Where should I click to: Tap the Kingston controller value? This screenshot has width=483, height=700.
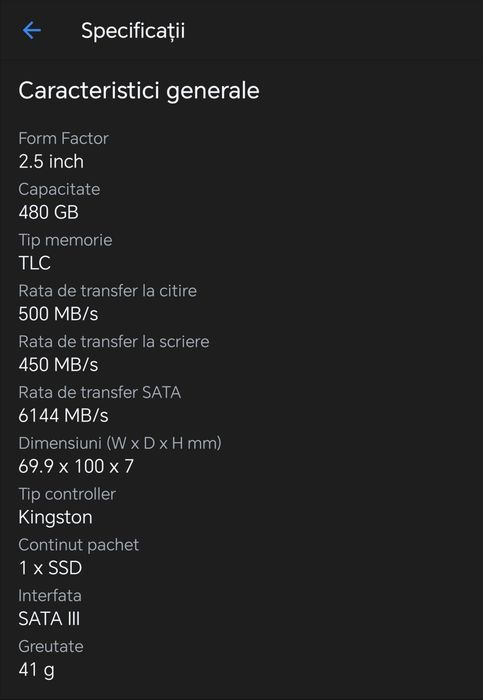pyautogui.click(x=55, y=518)
